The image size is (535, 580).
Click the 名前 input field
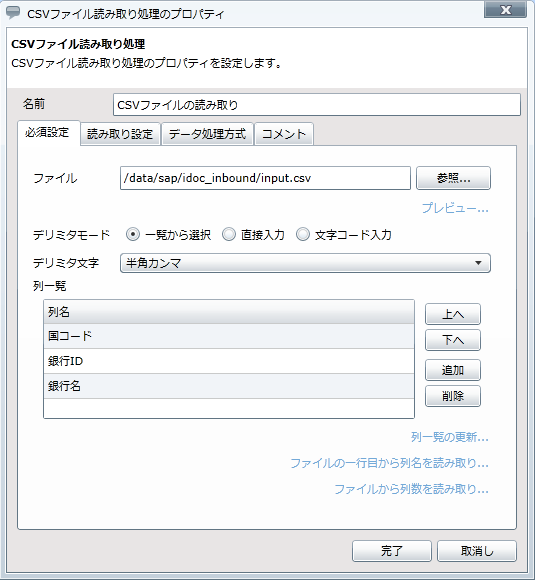click(x=317, y=105)
